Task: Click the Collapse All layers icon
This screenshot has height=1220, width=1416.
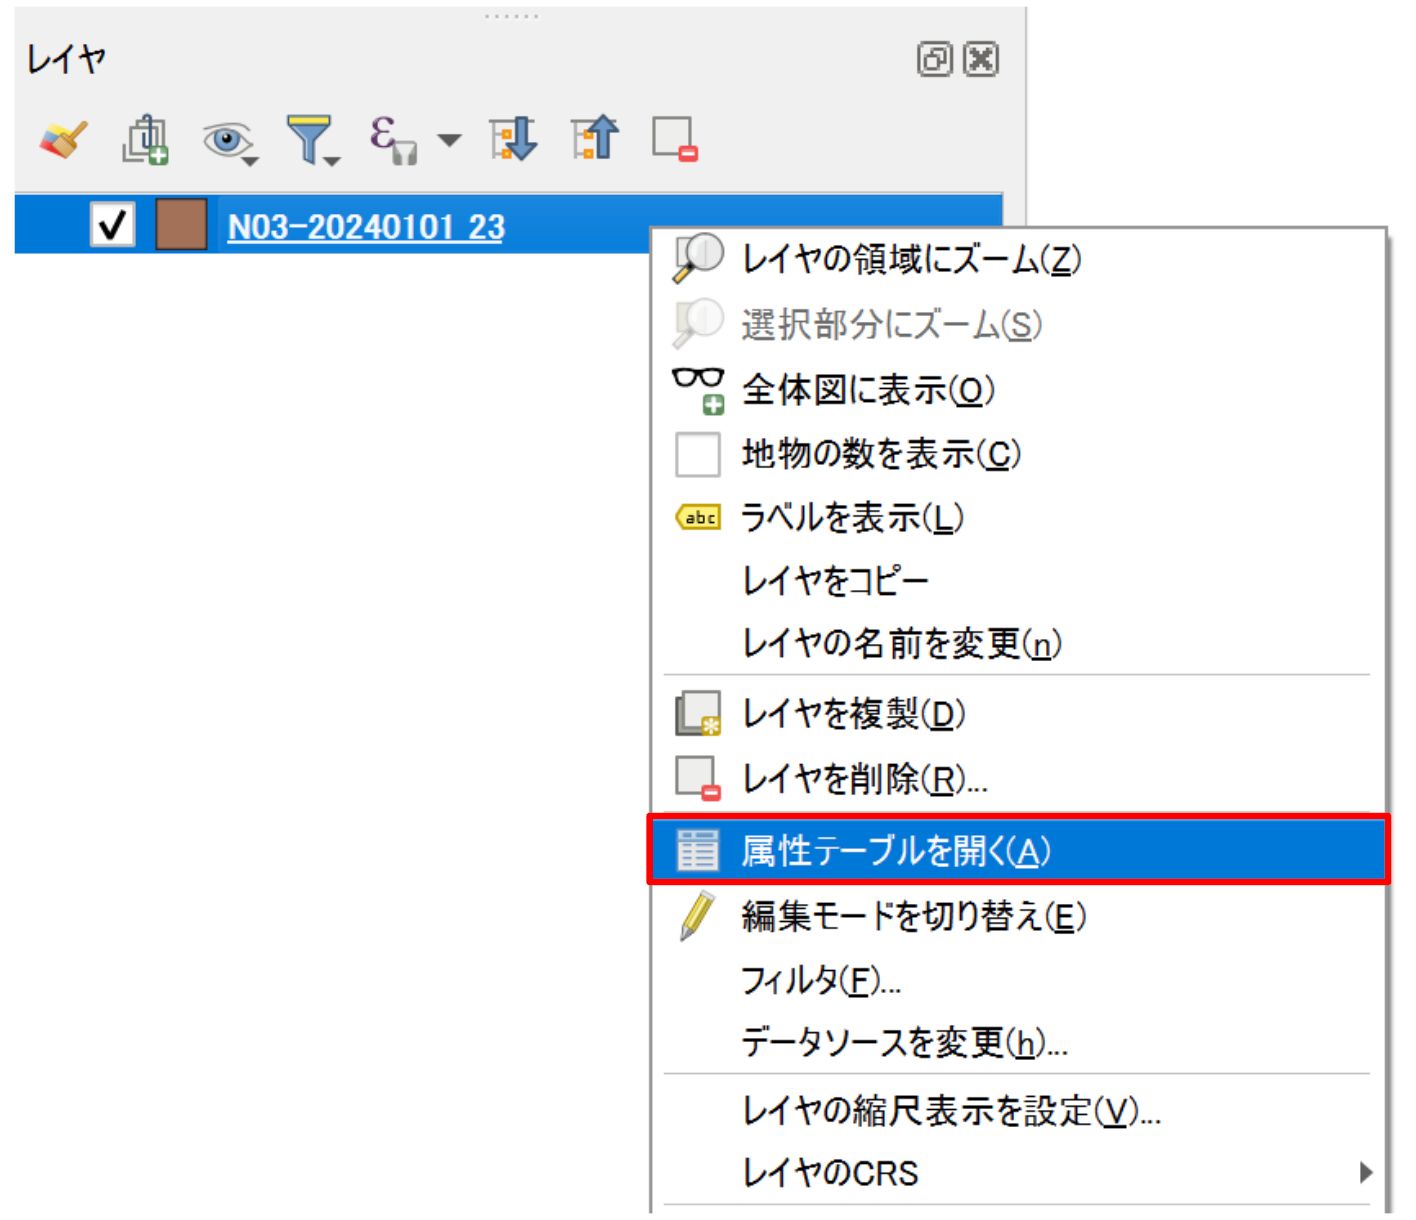Action: [595, 139]
